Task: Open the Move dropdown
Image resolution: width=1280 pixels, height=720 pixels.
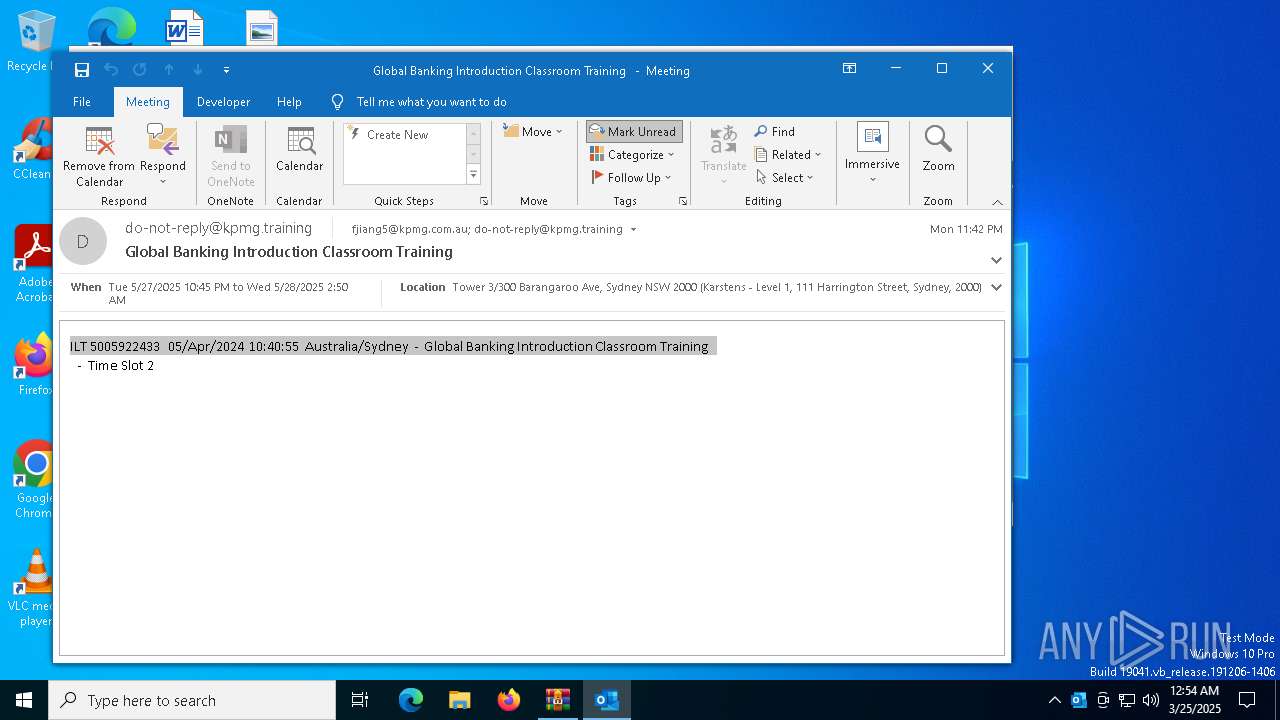Action: coord(533,131)
